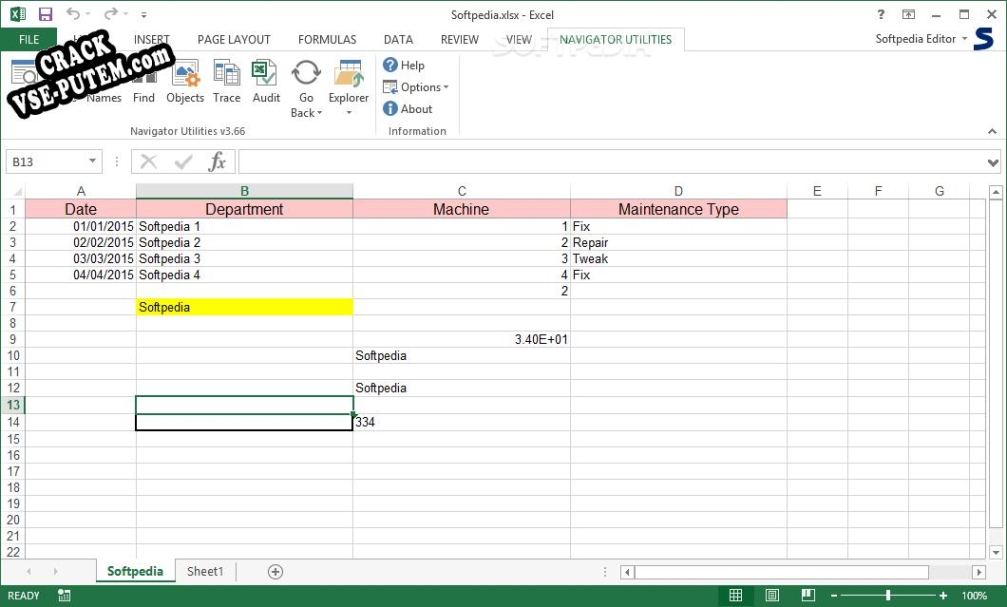This screenshot has width=1007, height=607.
Task: Click Ribbon Display Options icon
Action: (908, 14)
